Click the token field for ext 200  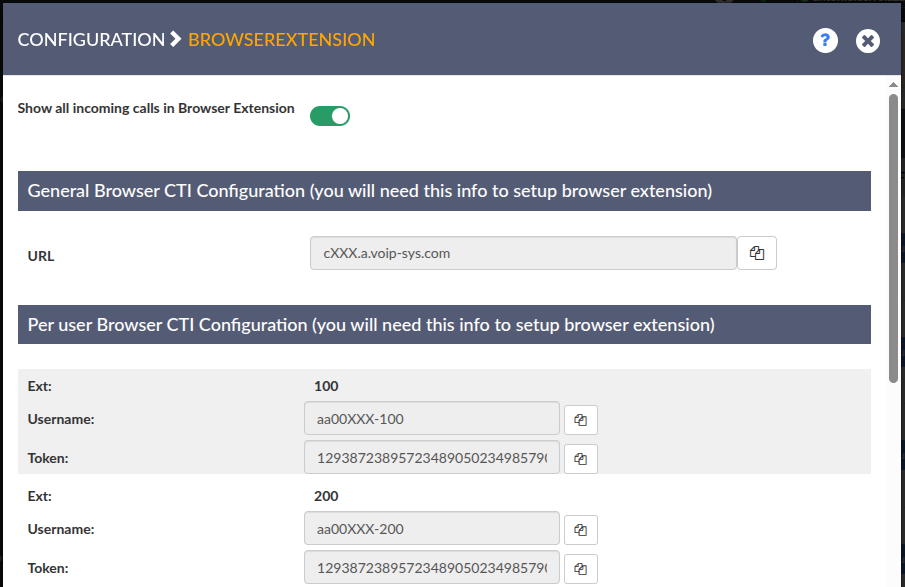pos(431,568)
